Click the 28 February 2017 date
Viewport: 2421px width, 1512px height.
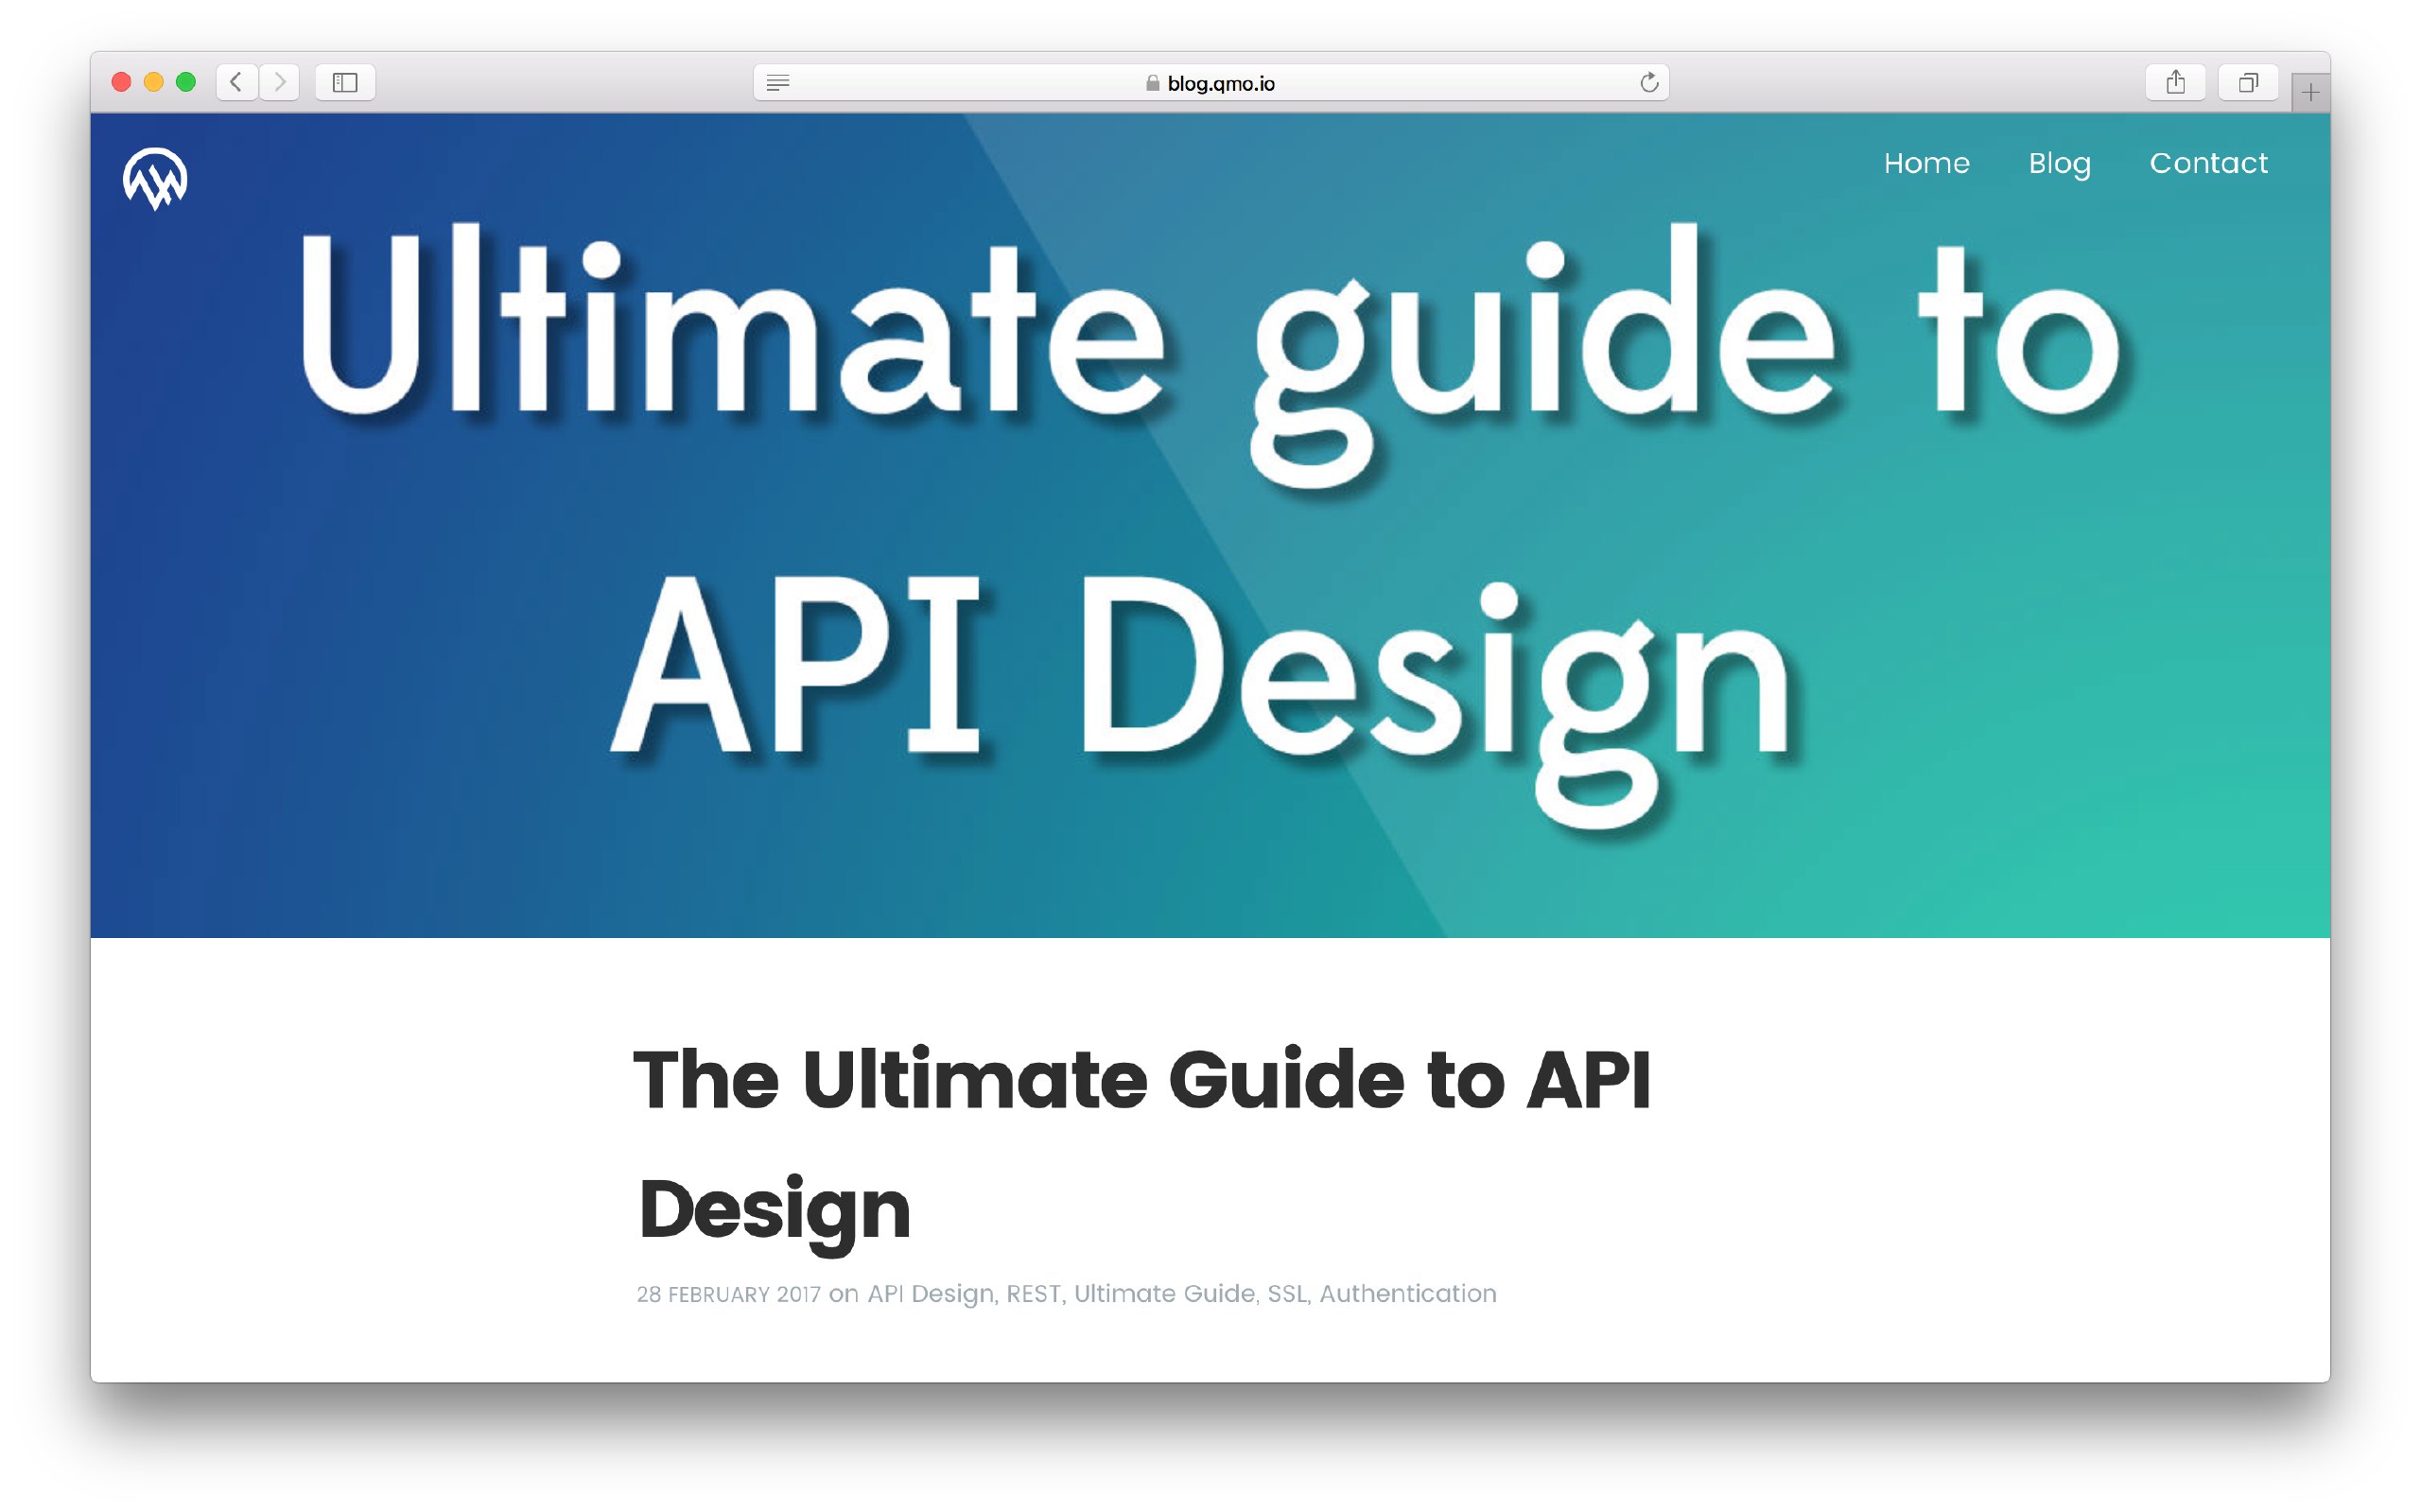click(728, 1295)
